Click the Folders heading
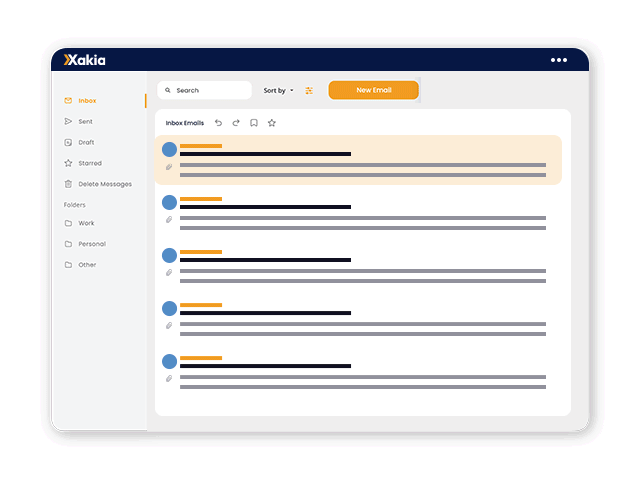This screenshot has width=640, height=480. click(x=75, y=205)
